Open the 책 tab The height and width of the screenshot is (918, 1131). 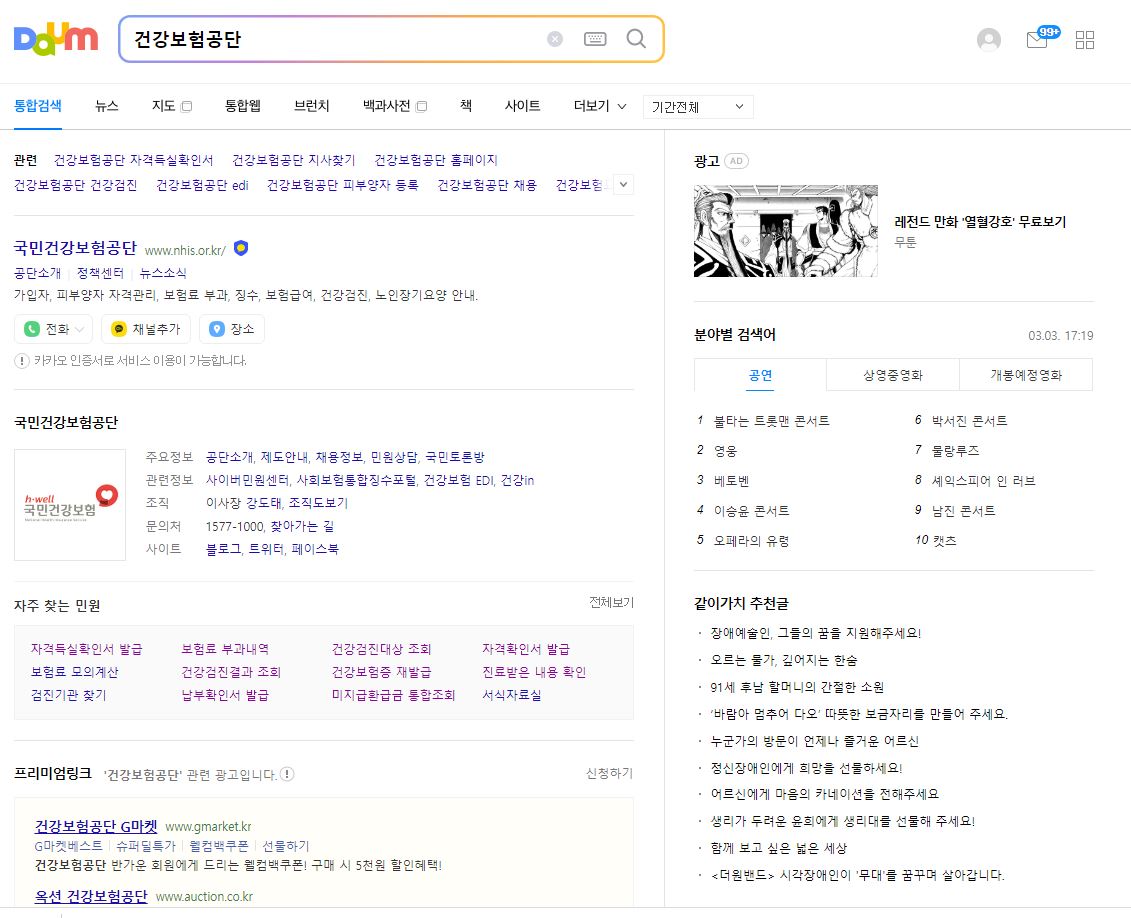[x=466, y=106]
